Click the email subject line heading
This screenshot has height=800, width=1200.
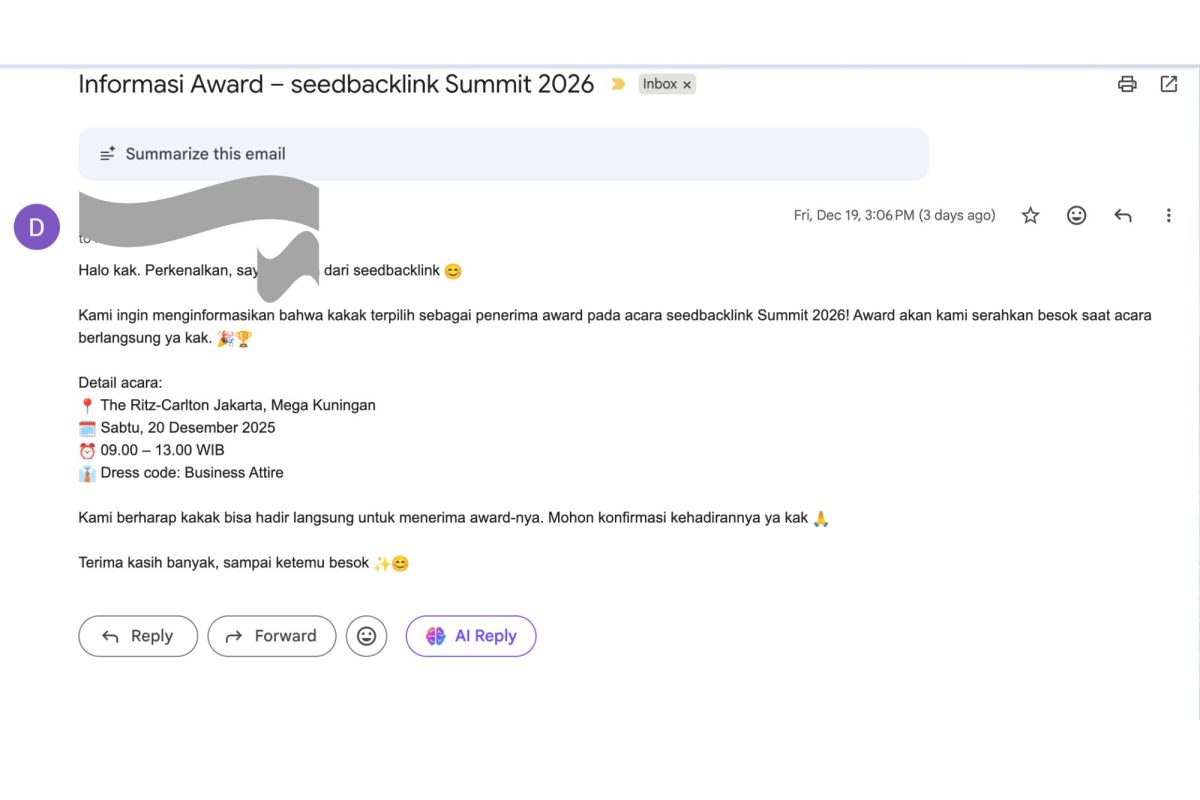click(x=336, y=84)
